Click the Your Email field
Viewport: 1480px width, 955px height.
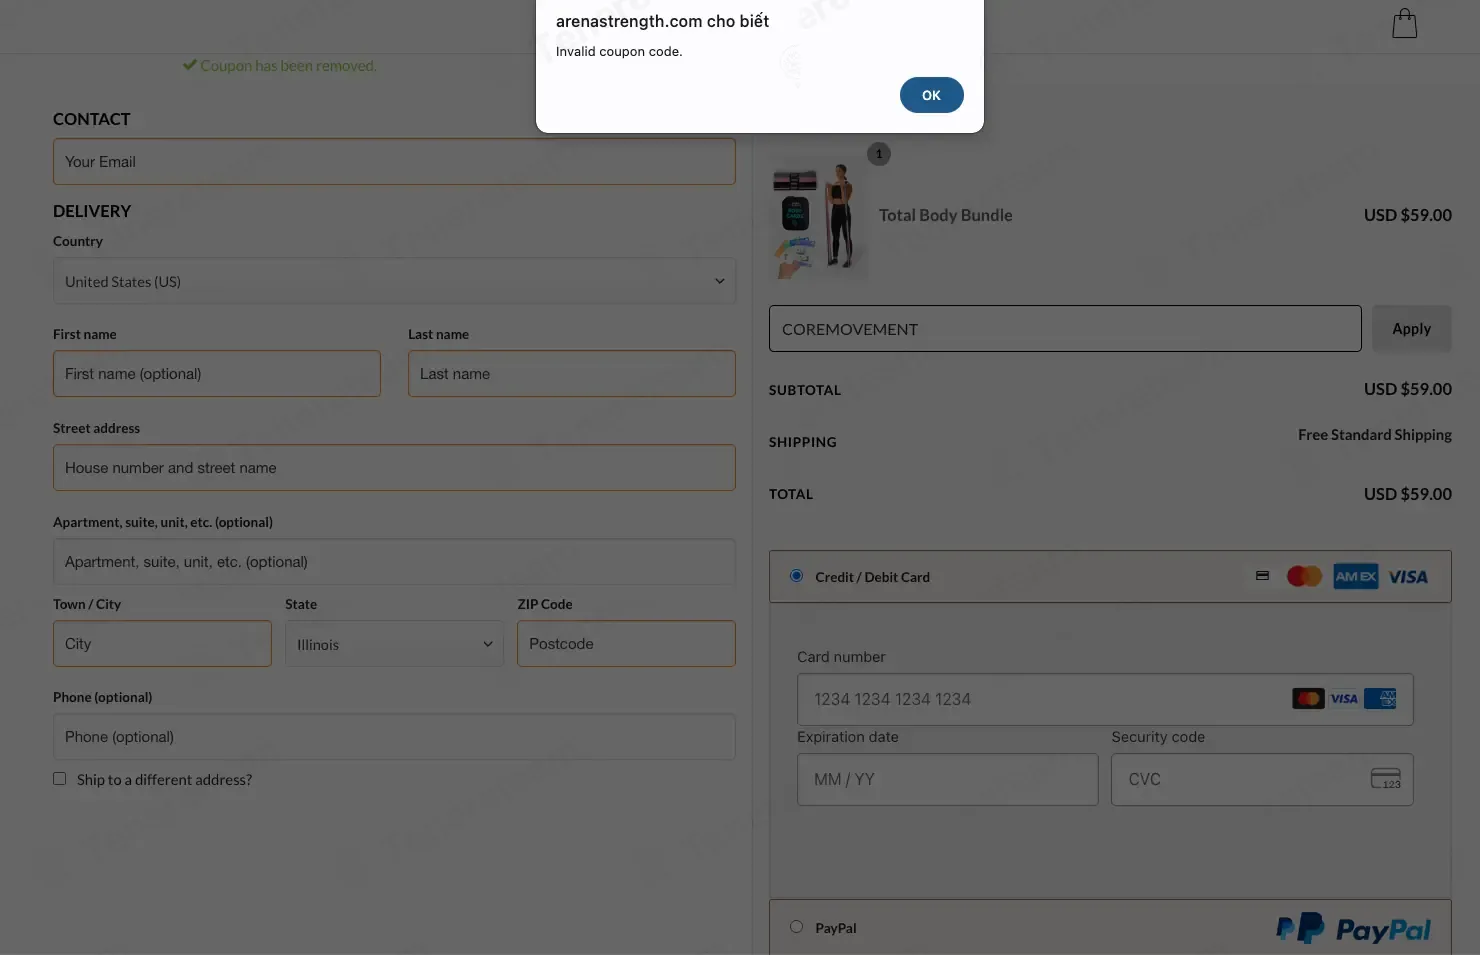(394, 161)
